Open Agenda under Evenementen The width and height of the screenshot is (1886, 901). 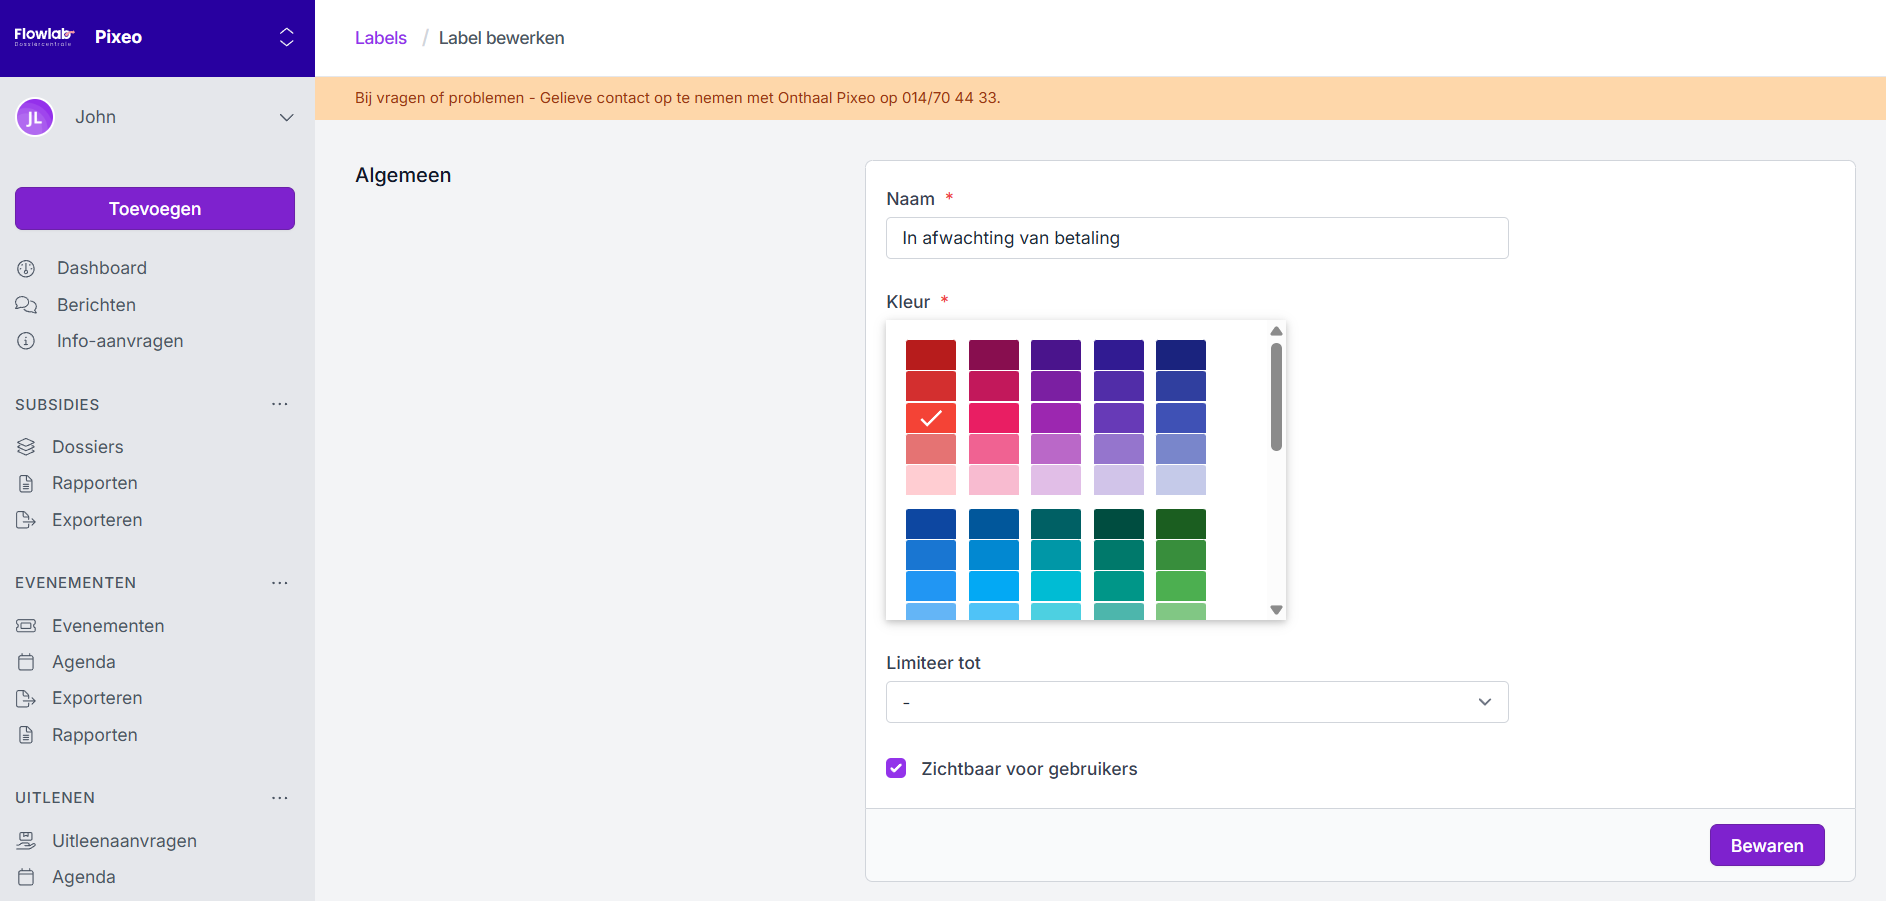tap(84, 662)
